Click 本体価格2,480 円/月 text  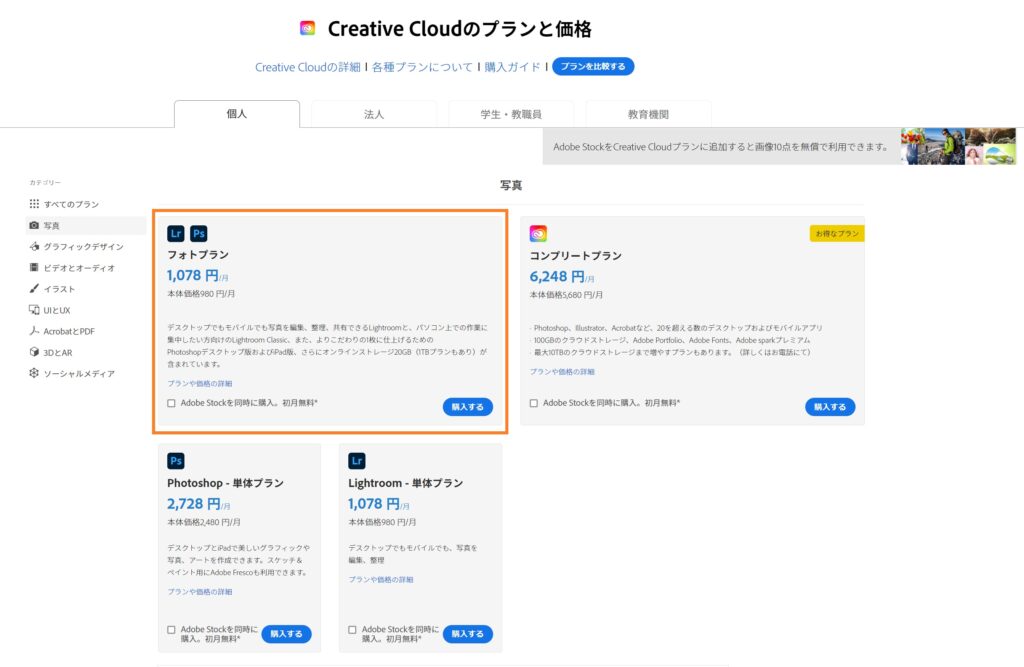point(204,523)
